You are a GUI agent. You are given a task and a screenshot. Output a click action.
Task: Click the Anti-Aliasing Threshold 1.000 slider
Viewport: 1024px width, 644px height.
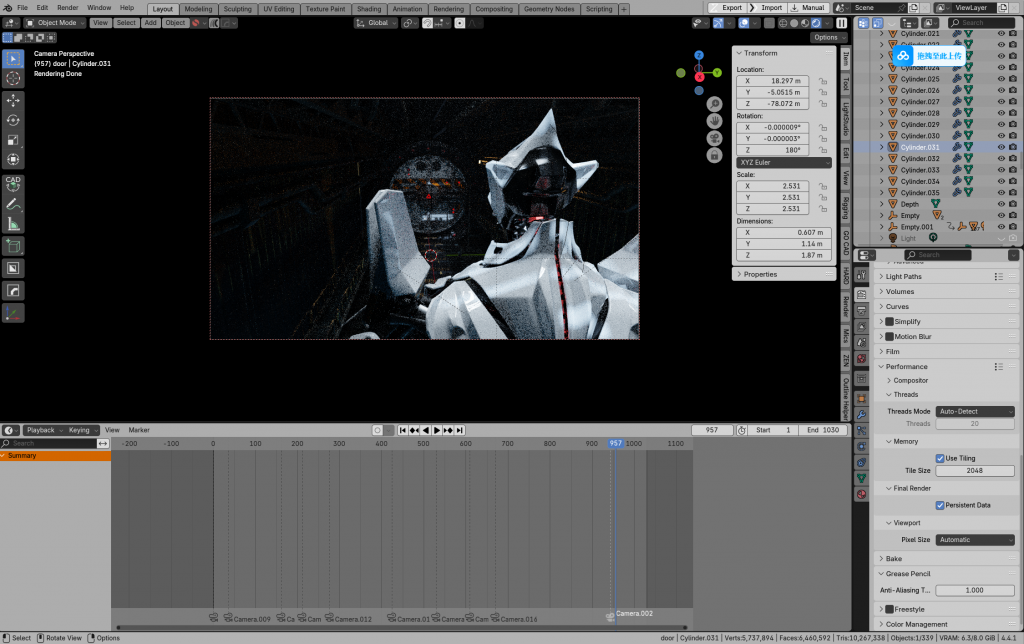(975, 590)
